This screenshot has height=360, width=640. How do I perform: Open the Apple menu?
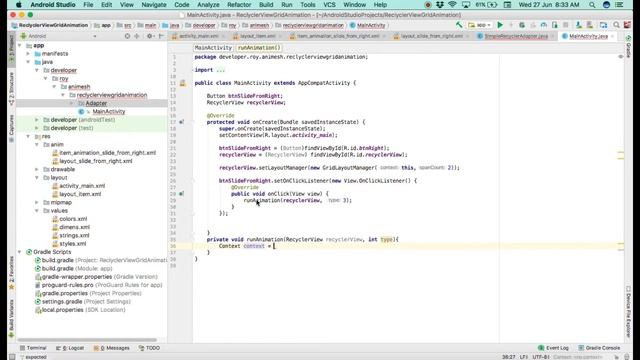(18, 5)
